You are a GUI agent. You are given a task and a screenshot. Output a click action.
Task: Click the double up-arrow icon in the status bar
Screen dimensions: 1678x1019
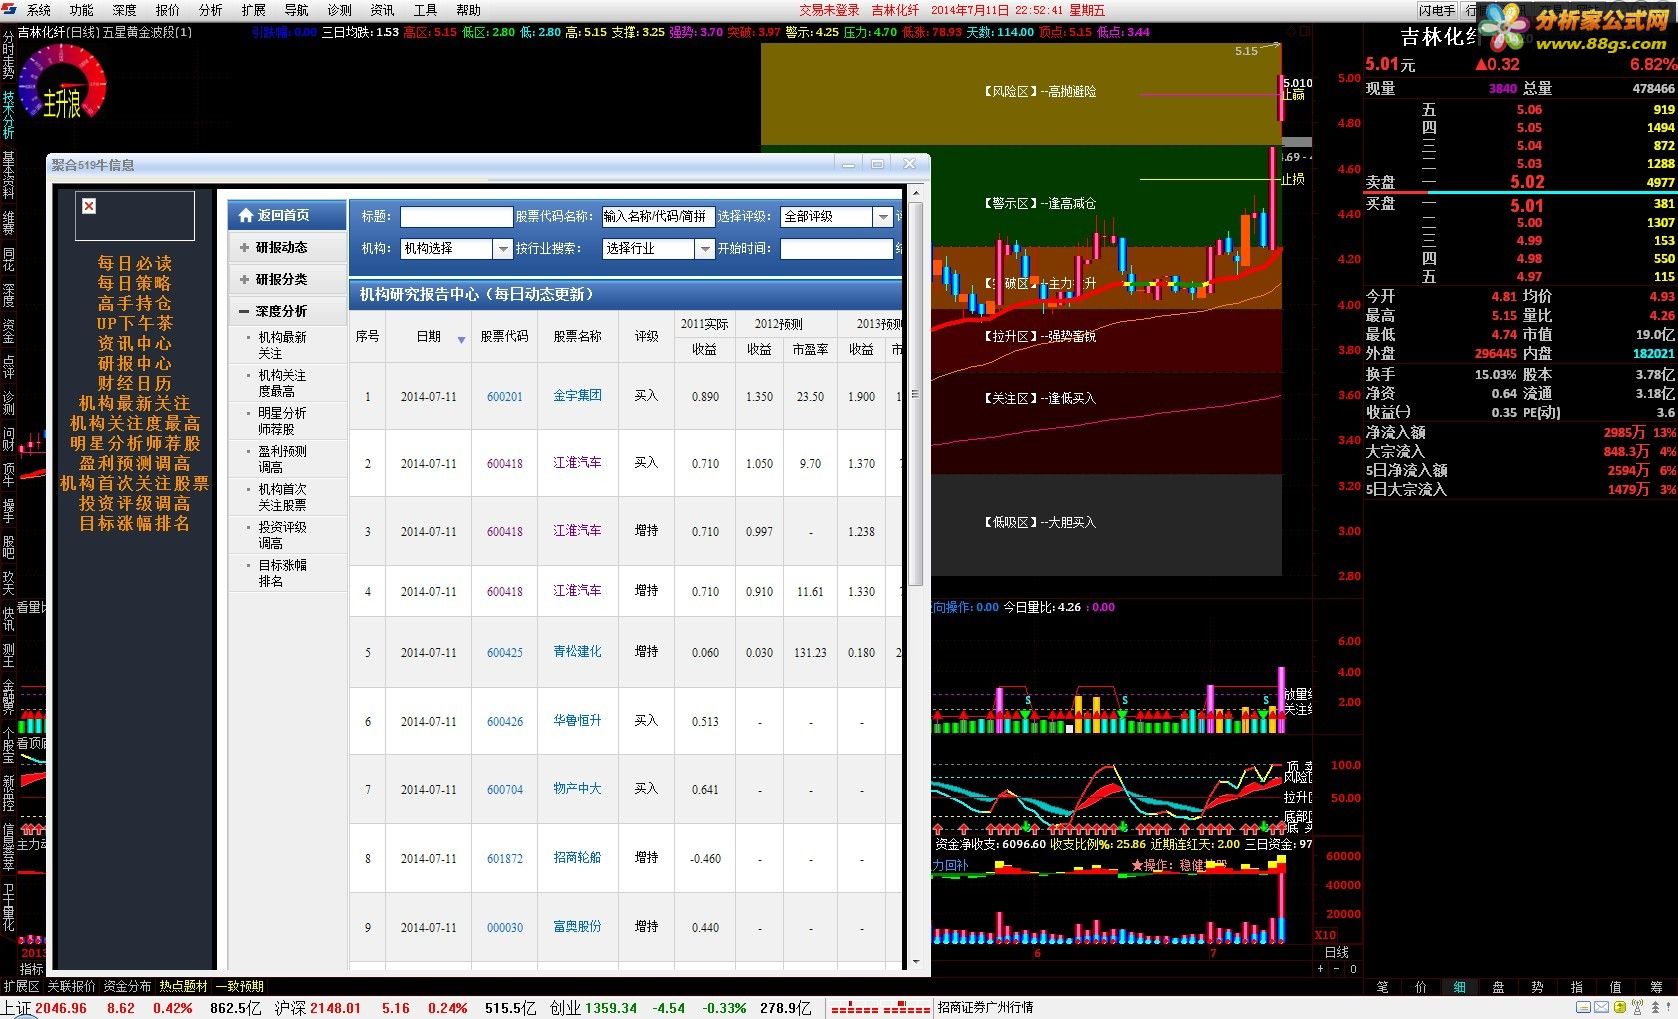click(1655, 1007)
